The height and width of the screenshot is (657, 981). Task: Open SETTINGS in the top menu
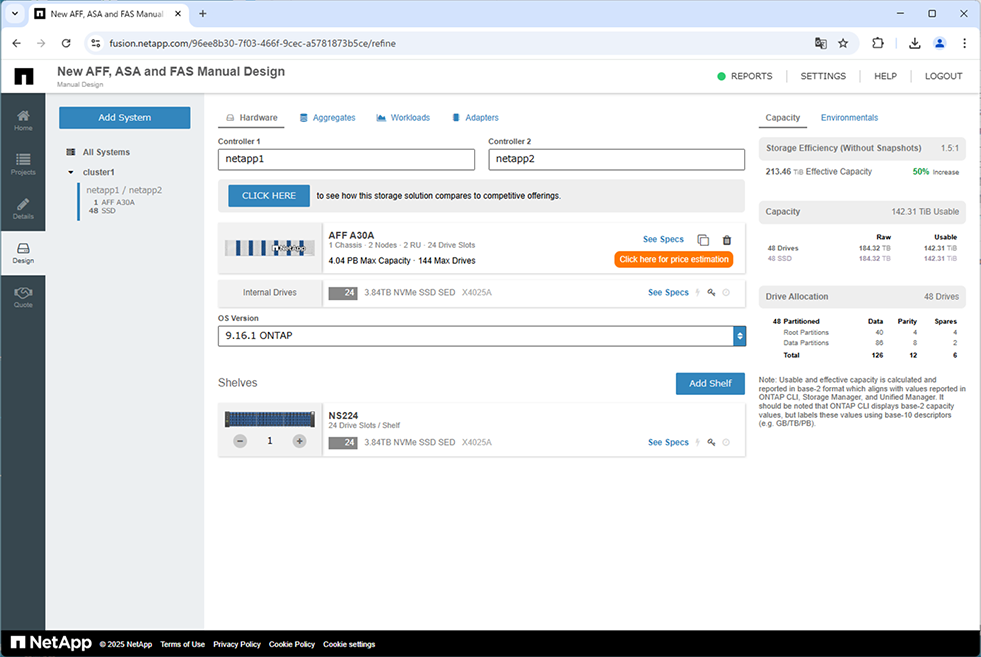click(823, 76)
